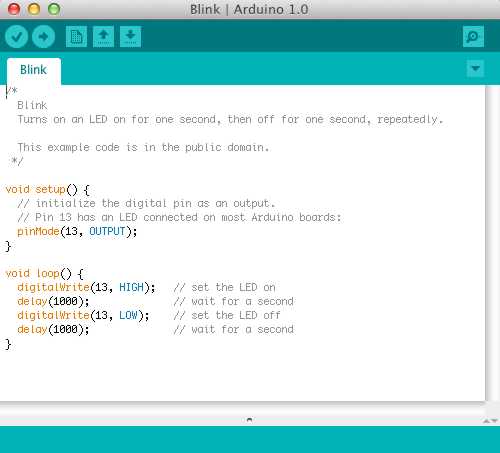Screen dimensions: 500x453
Task: Click the 'Turns on an LED on for one second' comment
Action: (230, 119)
